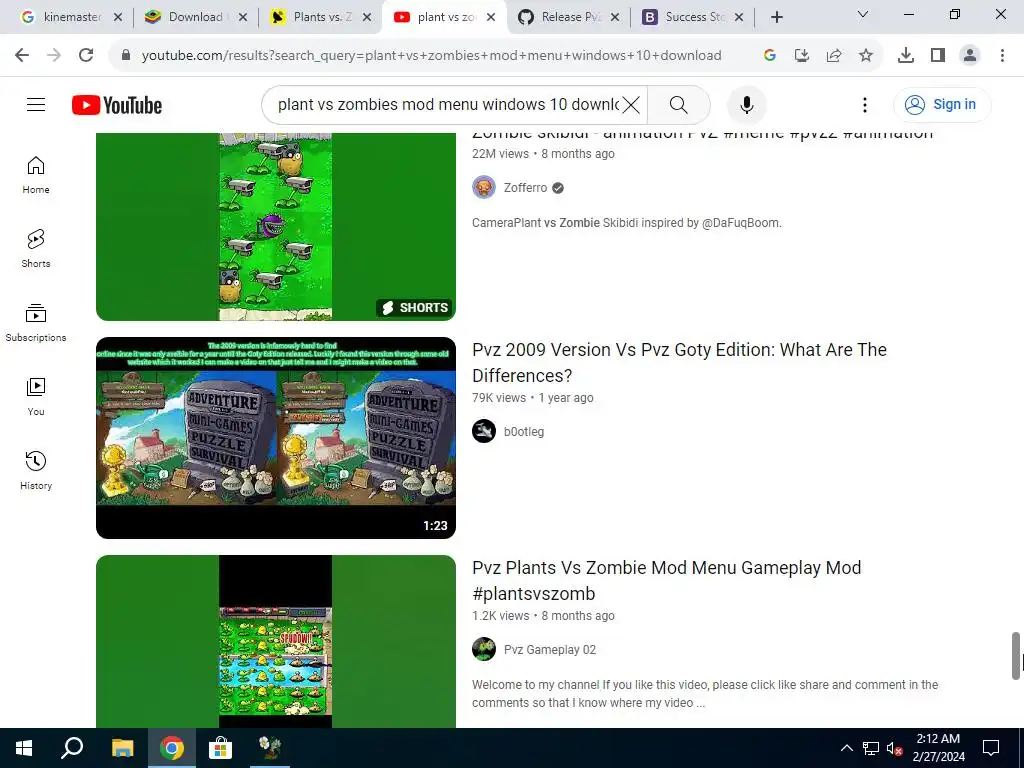This screenshot has width=1024, height=768.
Task: Bookmark this page with the star
Action: pos(865,55)
